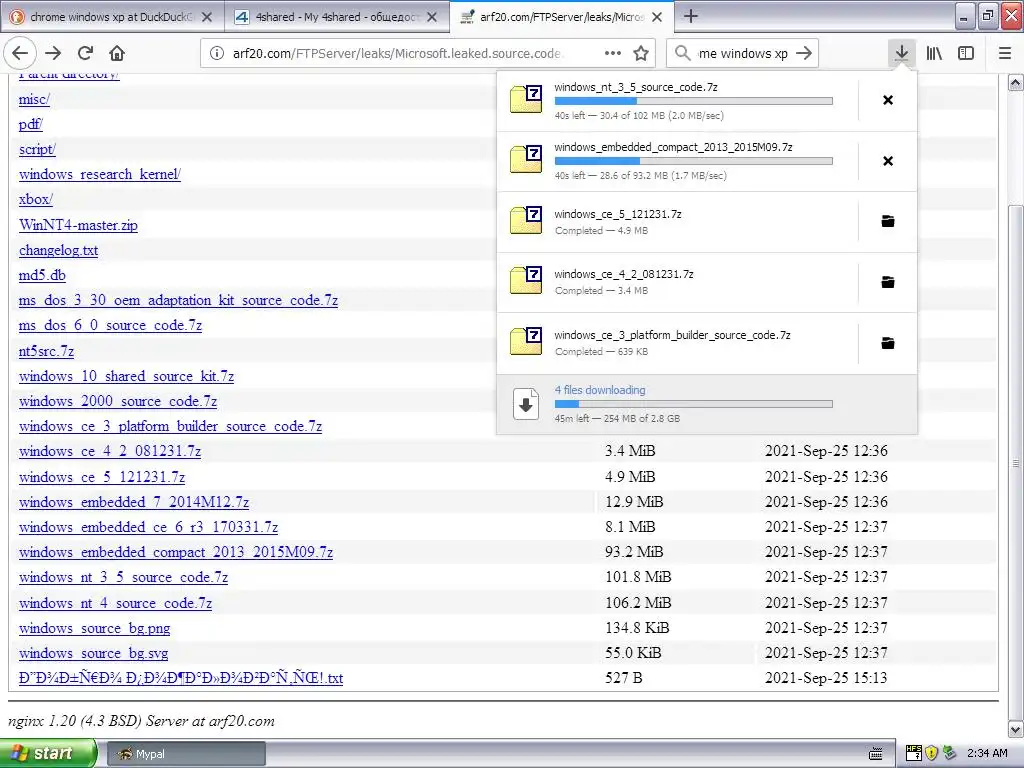
Task: Open windows_source_bg.png link
Action: coord(95,628)
